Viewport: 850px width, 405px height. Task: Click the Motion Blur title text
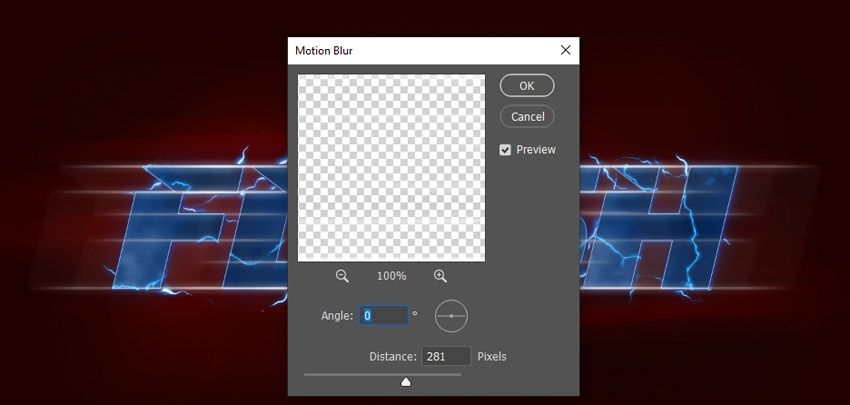pyautogui.click(x=324, y=51)
